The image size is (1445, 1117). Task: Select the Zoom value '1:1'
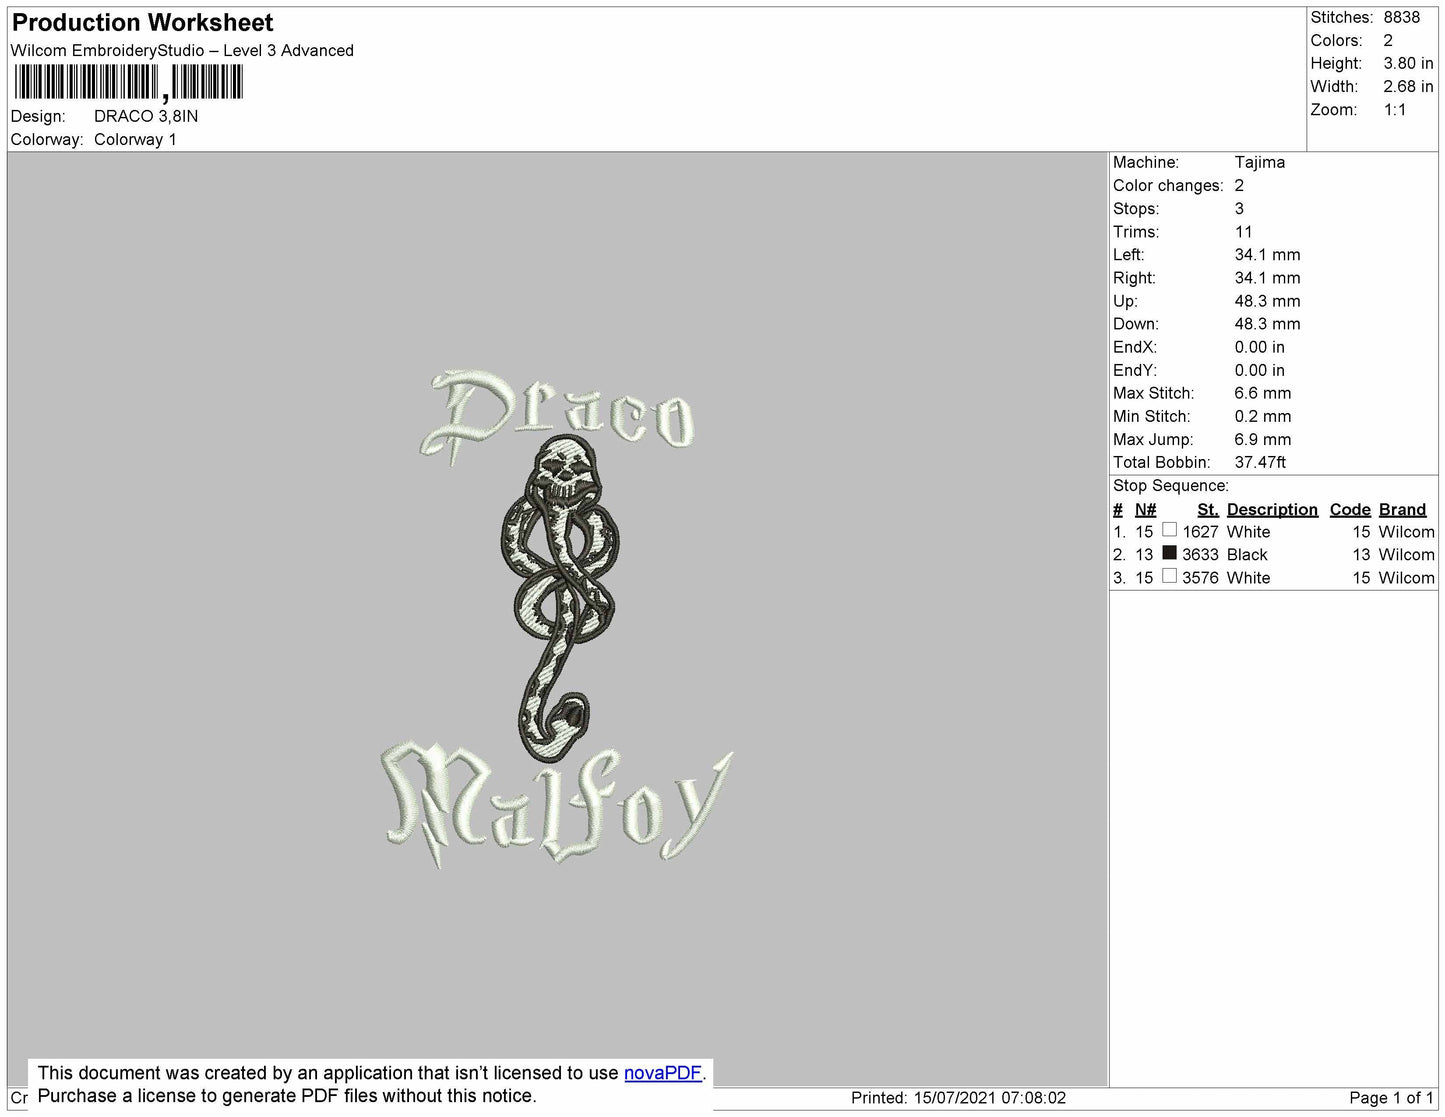[x=1395, y=110]
